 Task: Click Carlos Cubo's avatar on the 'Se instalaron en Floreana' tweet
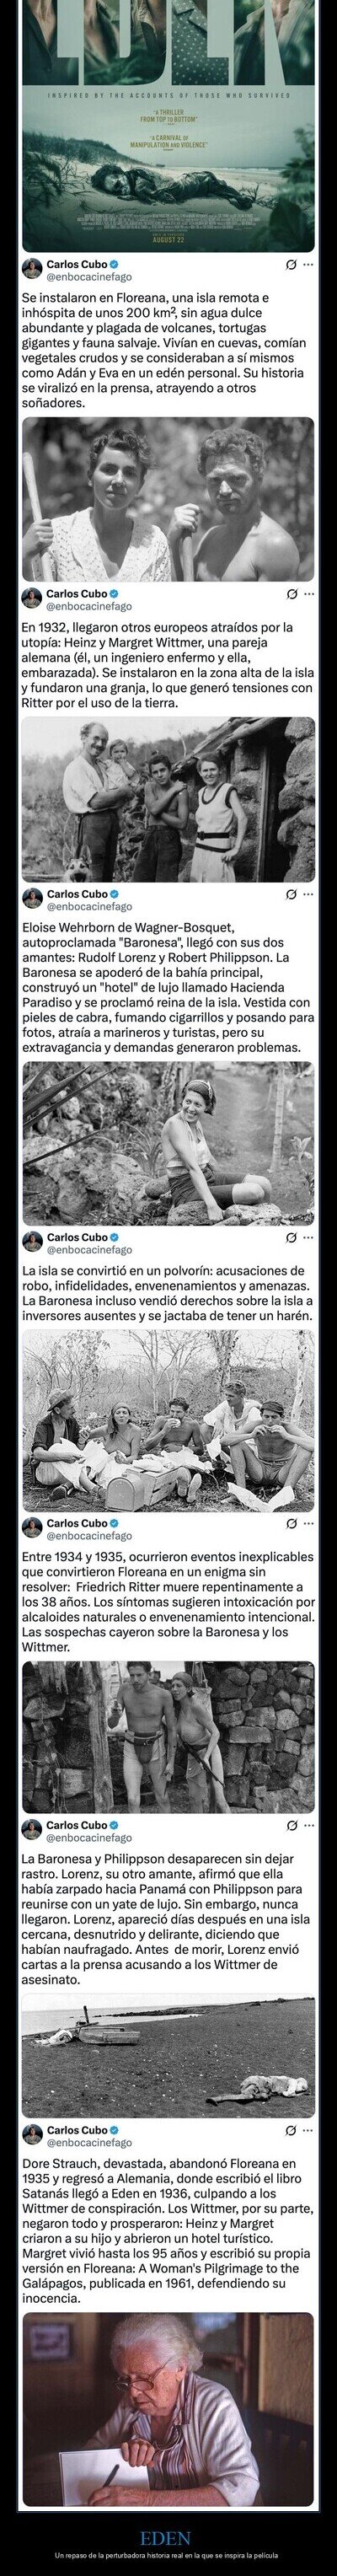point(32,271)
